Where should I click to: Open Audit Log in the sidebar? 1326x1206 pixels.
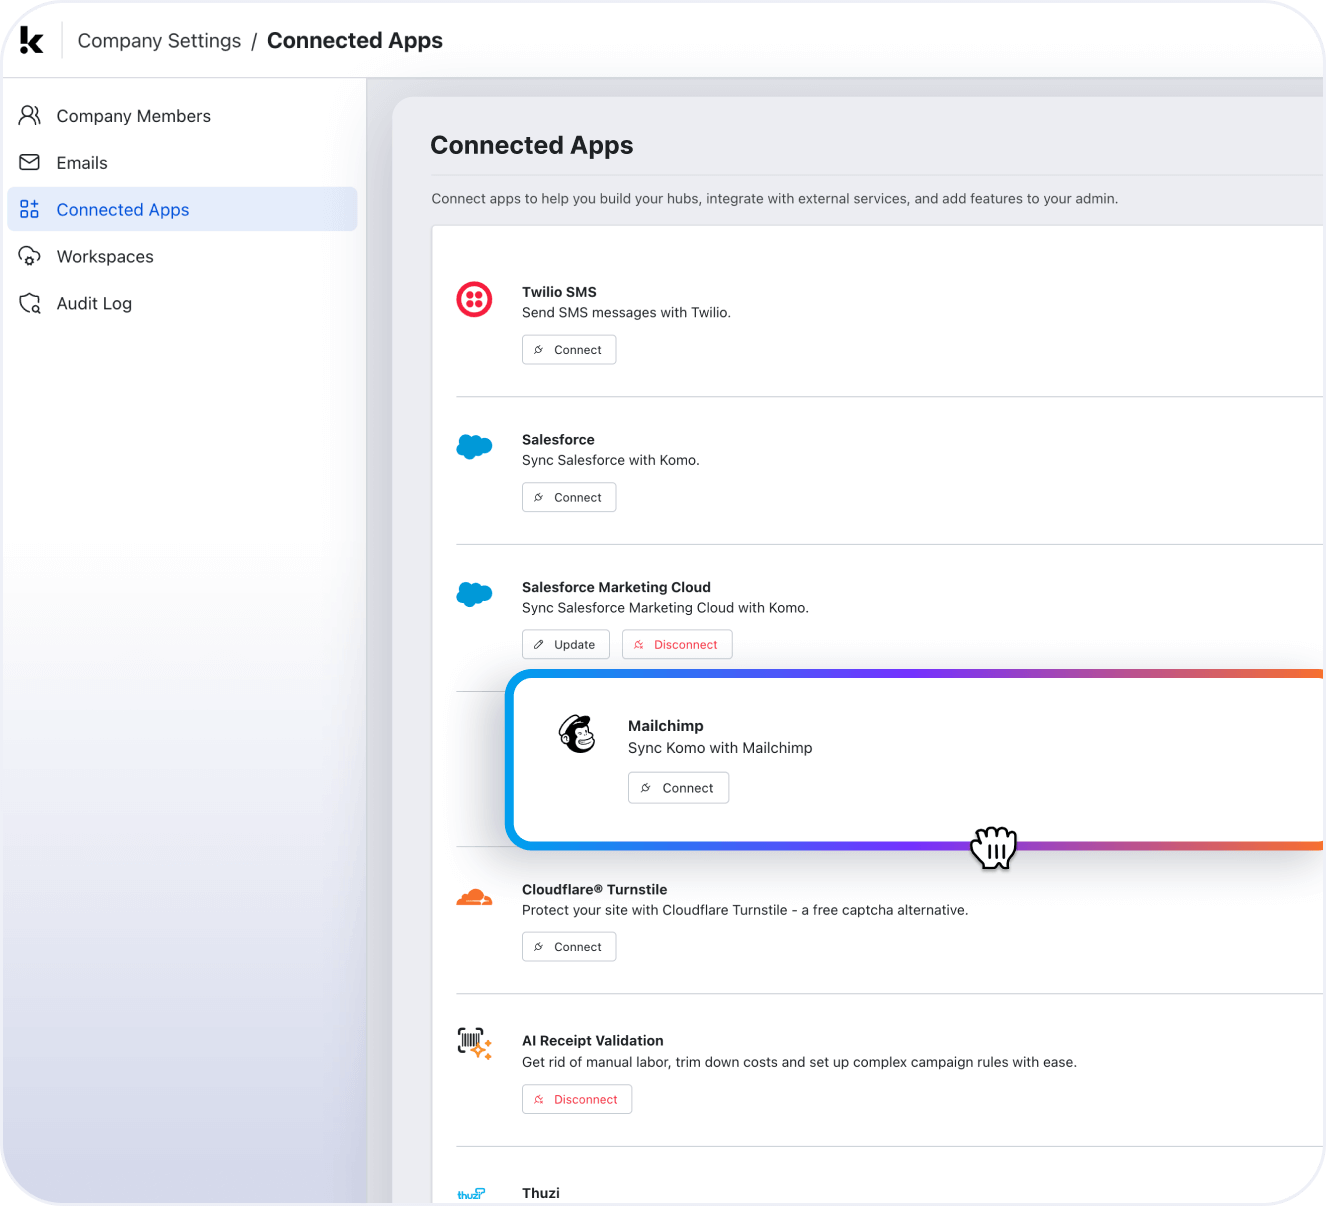pyautogui.click(x=182, y=303)
